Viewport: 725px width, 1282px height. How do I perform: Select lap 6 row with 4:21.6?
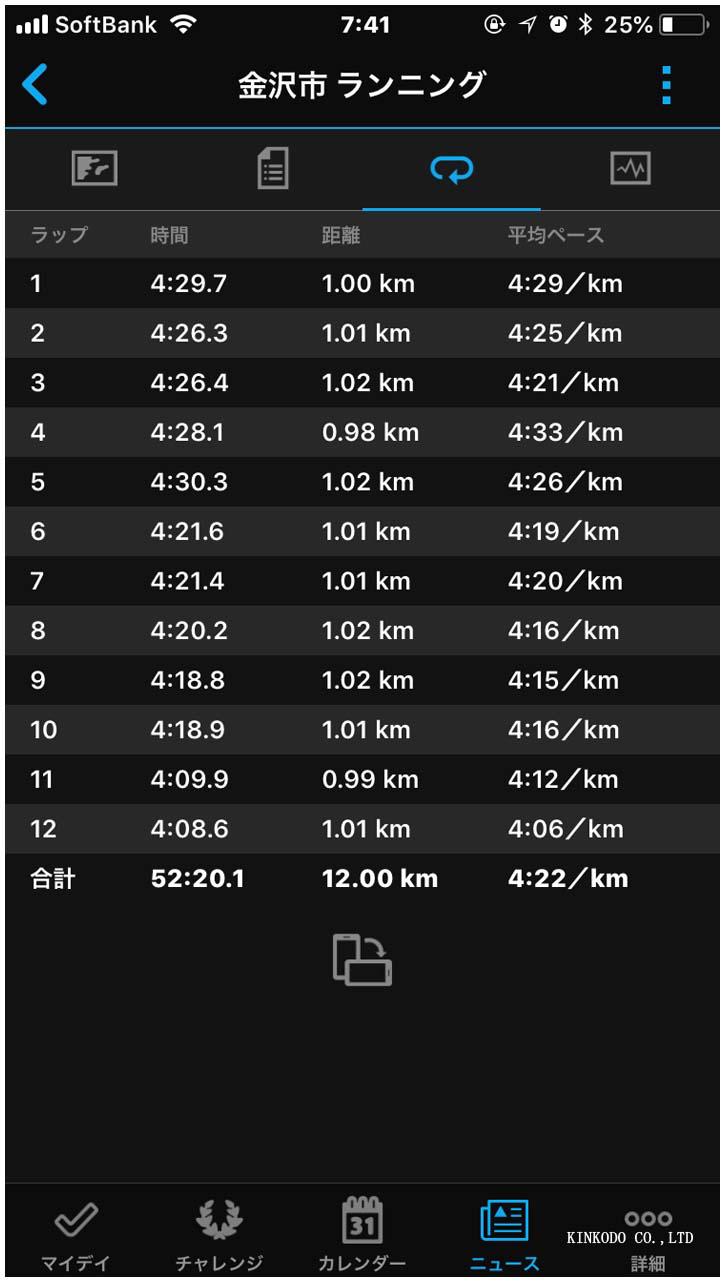click(362, 531)
